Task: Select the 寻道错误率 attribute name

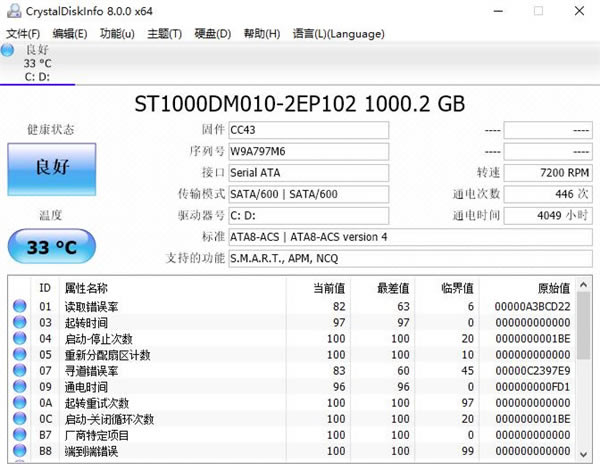Action: (91, 371)
